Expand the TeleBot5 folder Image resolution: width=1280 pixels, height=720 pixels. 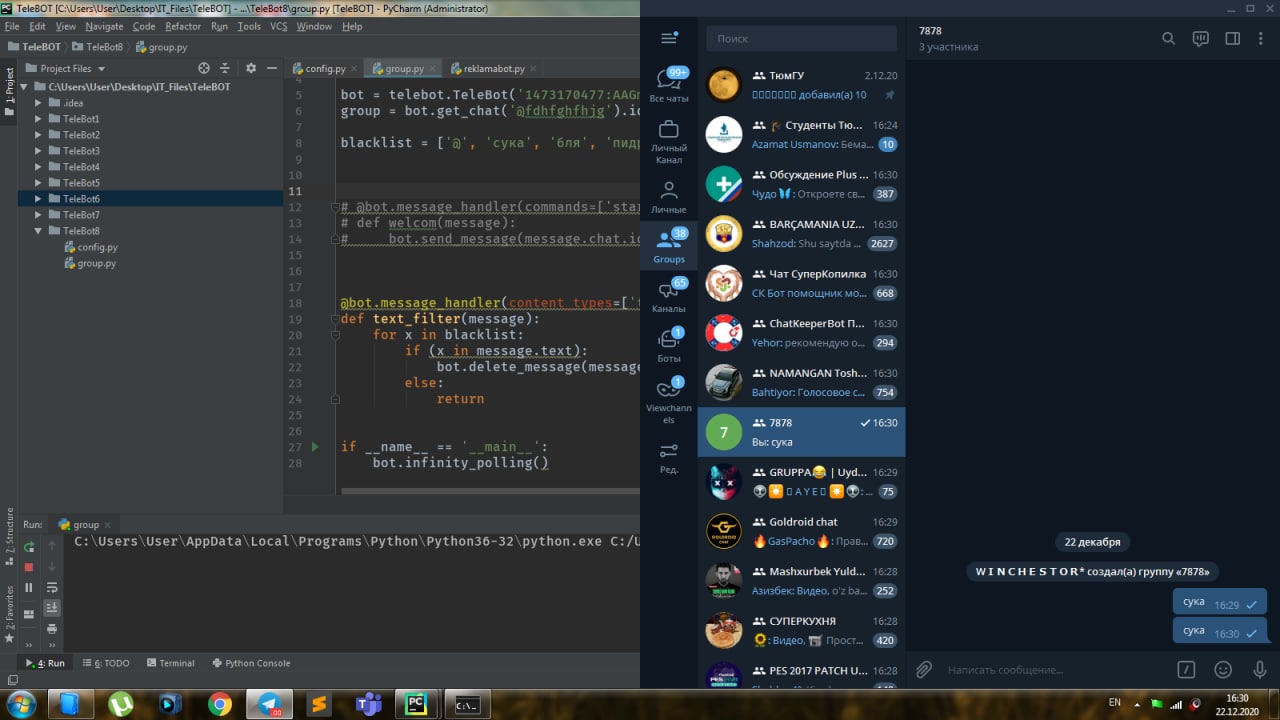pos(39,183)
